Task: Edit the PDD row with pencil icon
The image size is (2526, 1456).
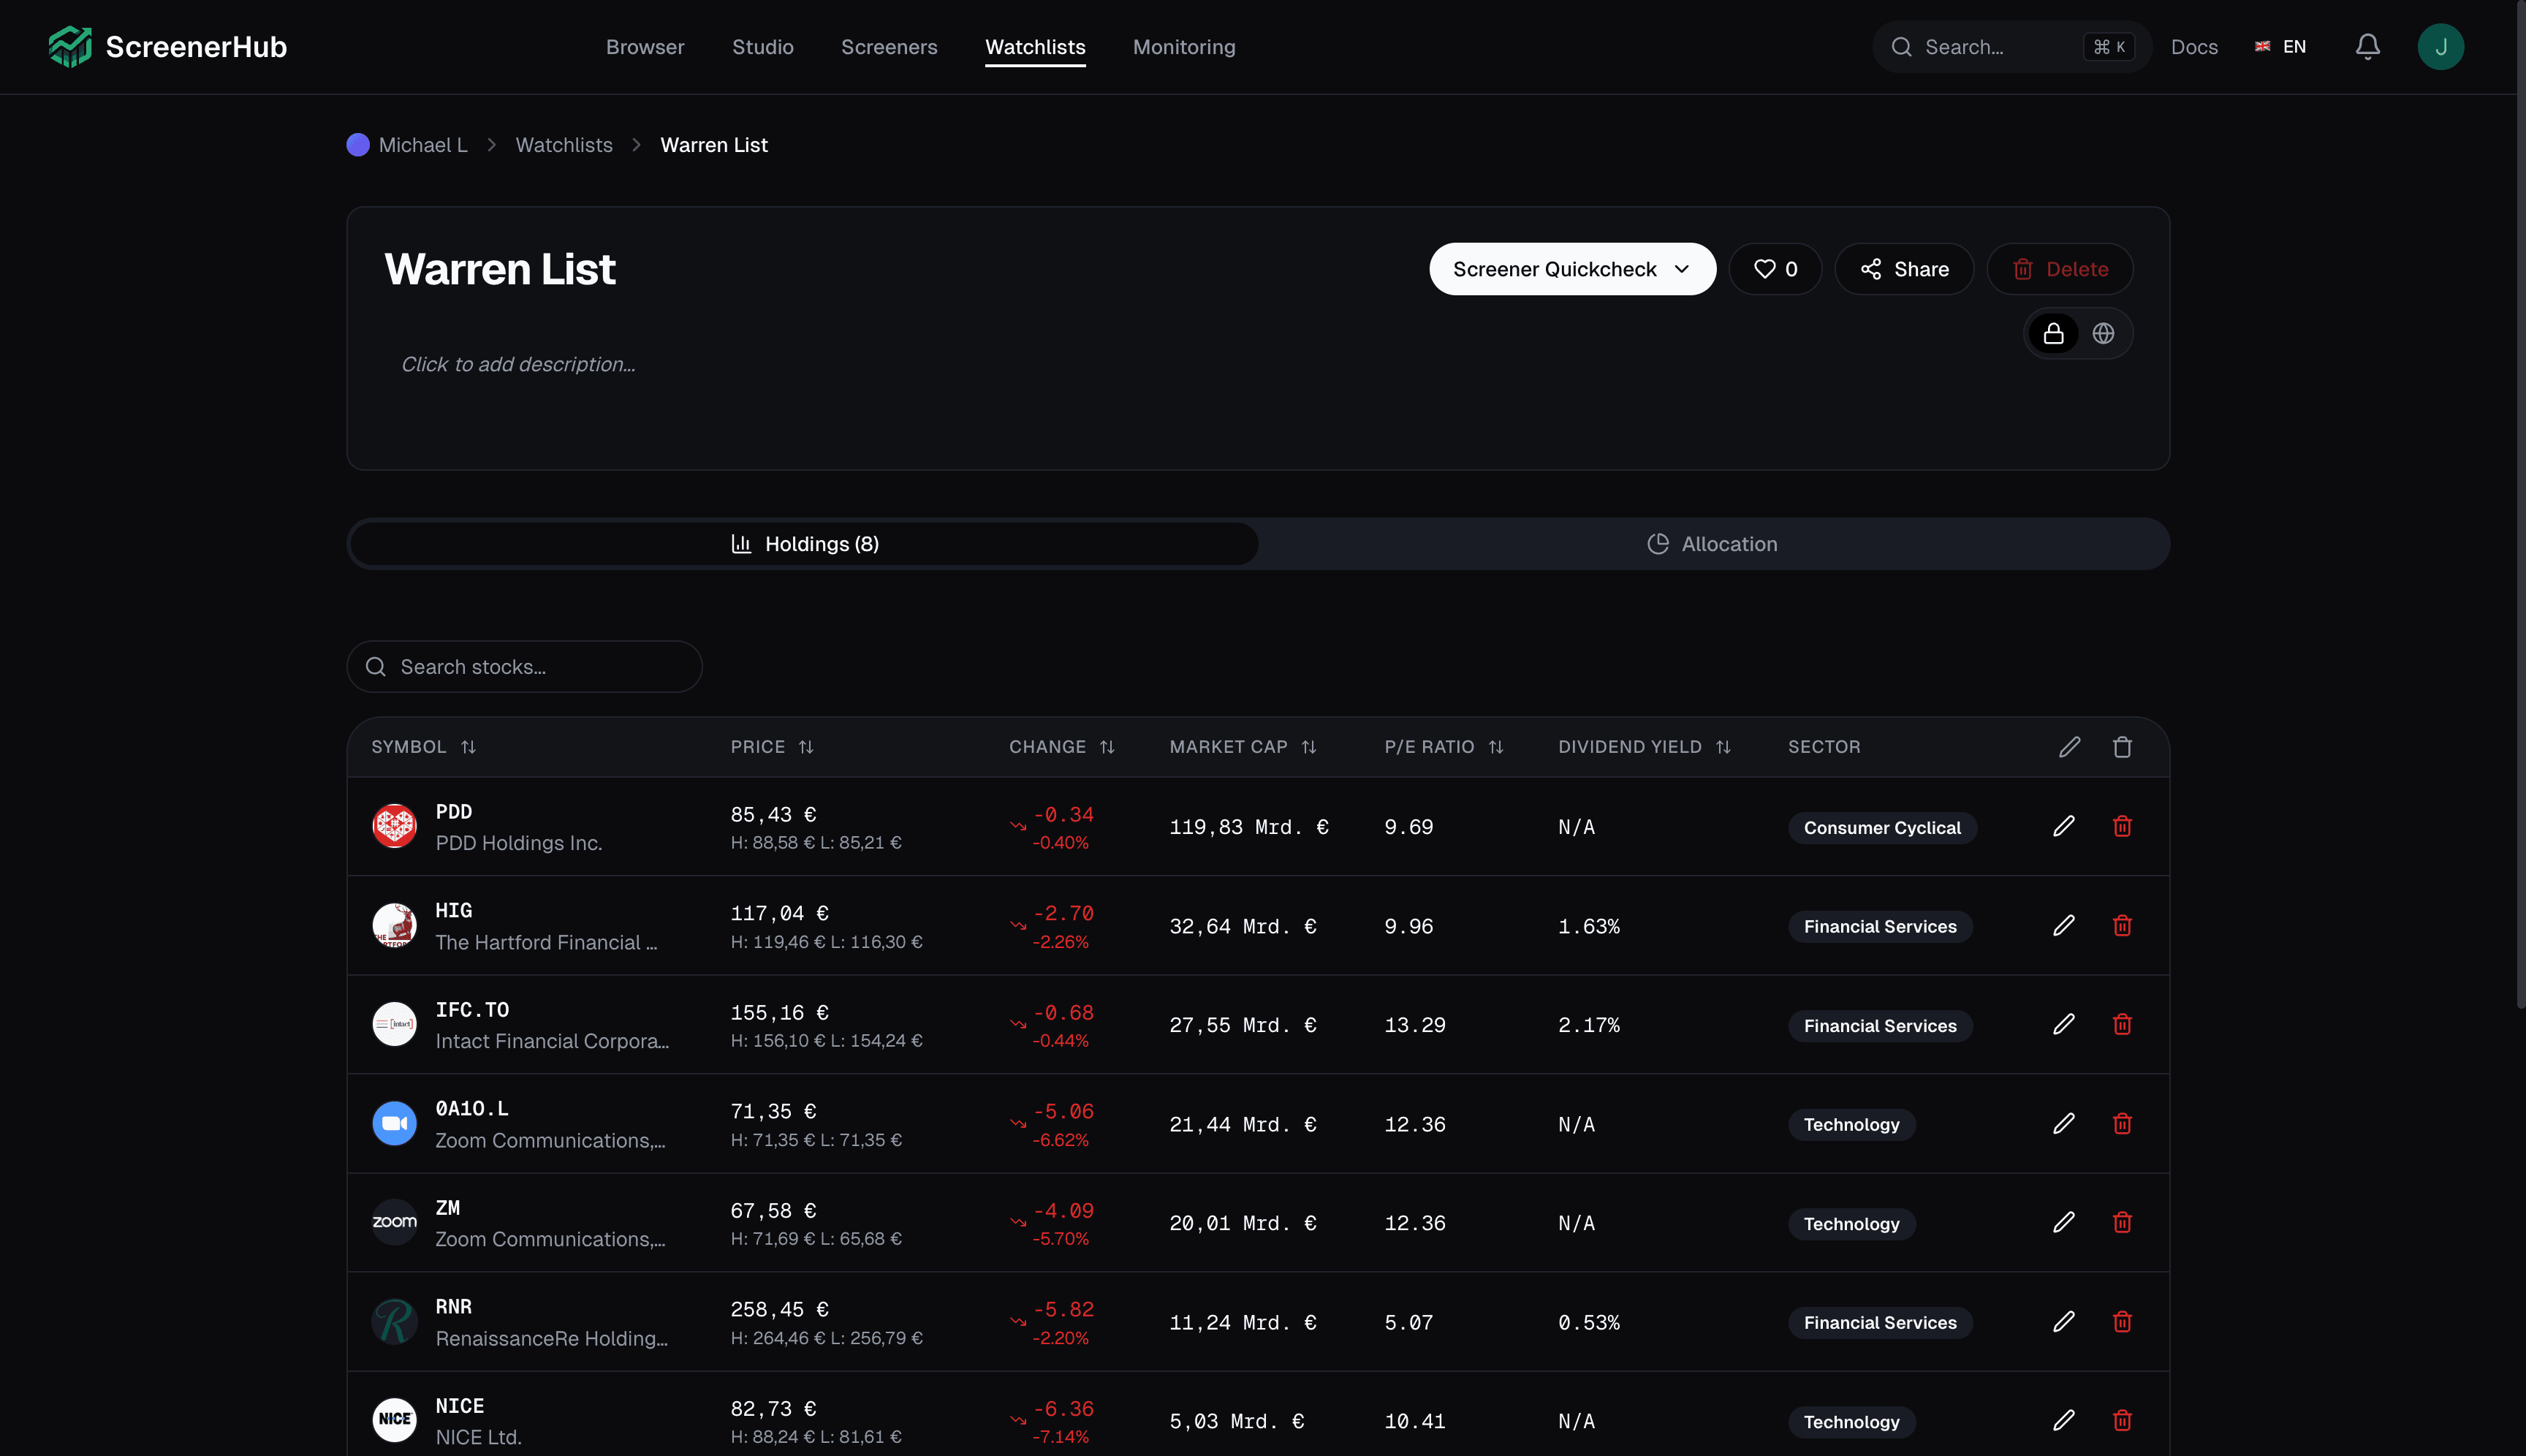Action: (2063, 826)
